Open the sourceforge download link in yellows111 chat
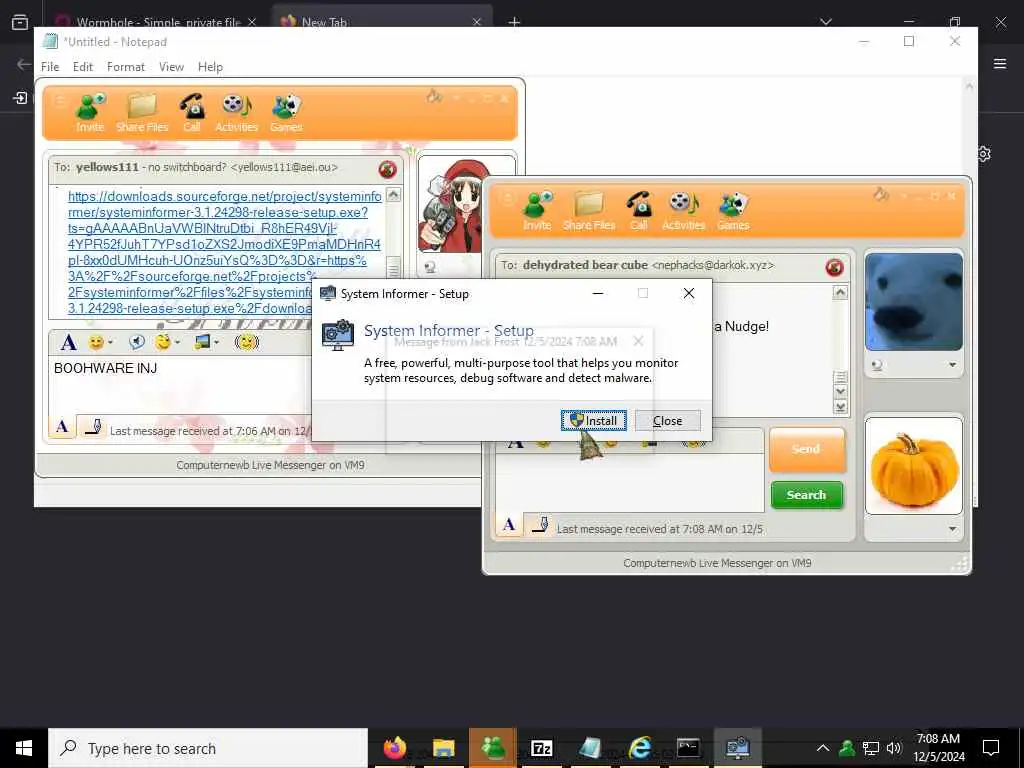This screenshot has width=1024, height=768. 224,252
